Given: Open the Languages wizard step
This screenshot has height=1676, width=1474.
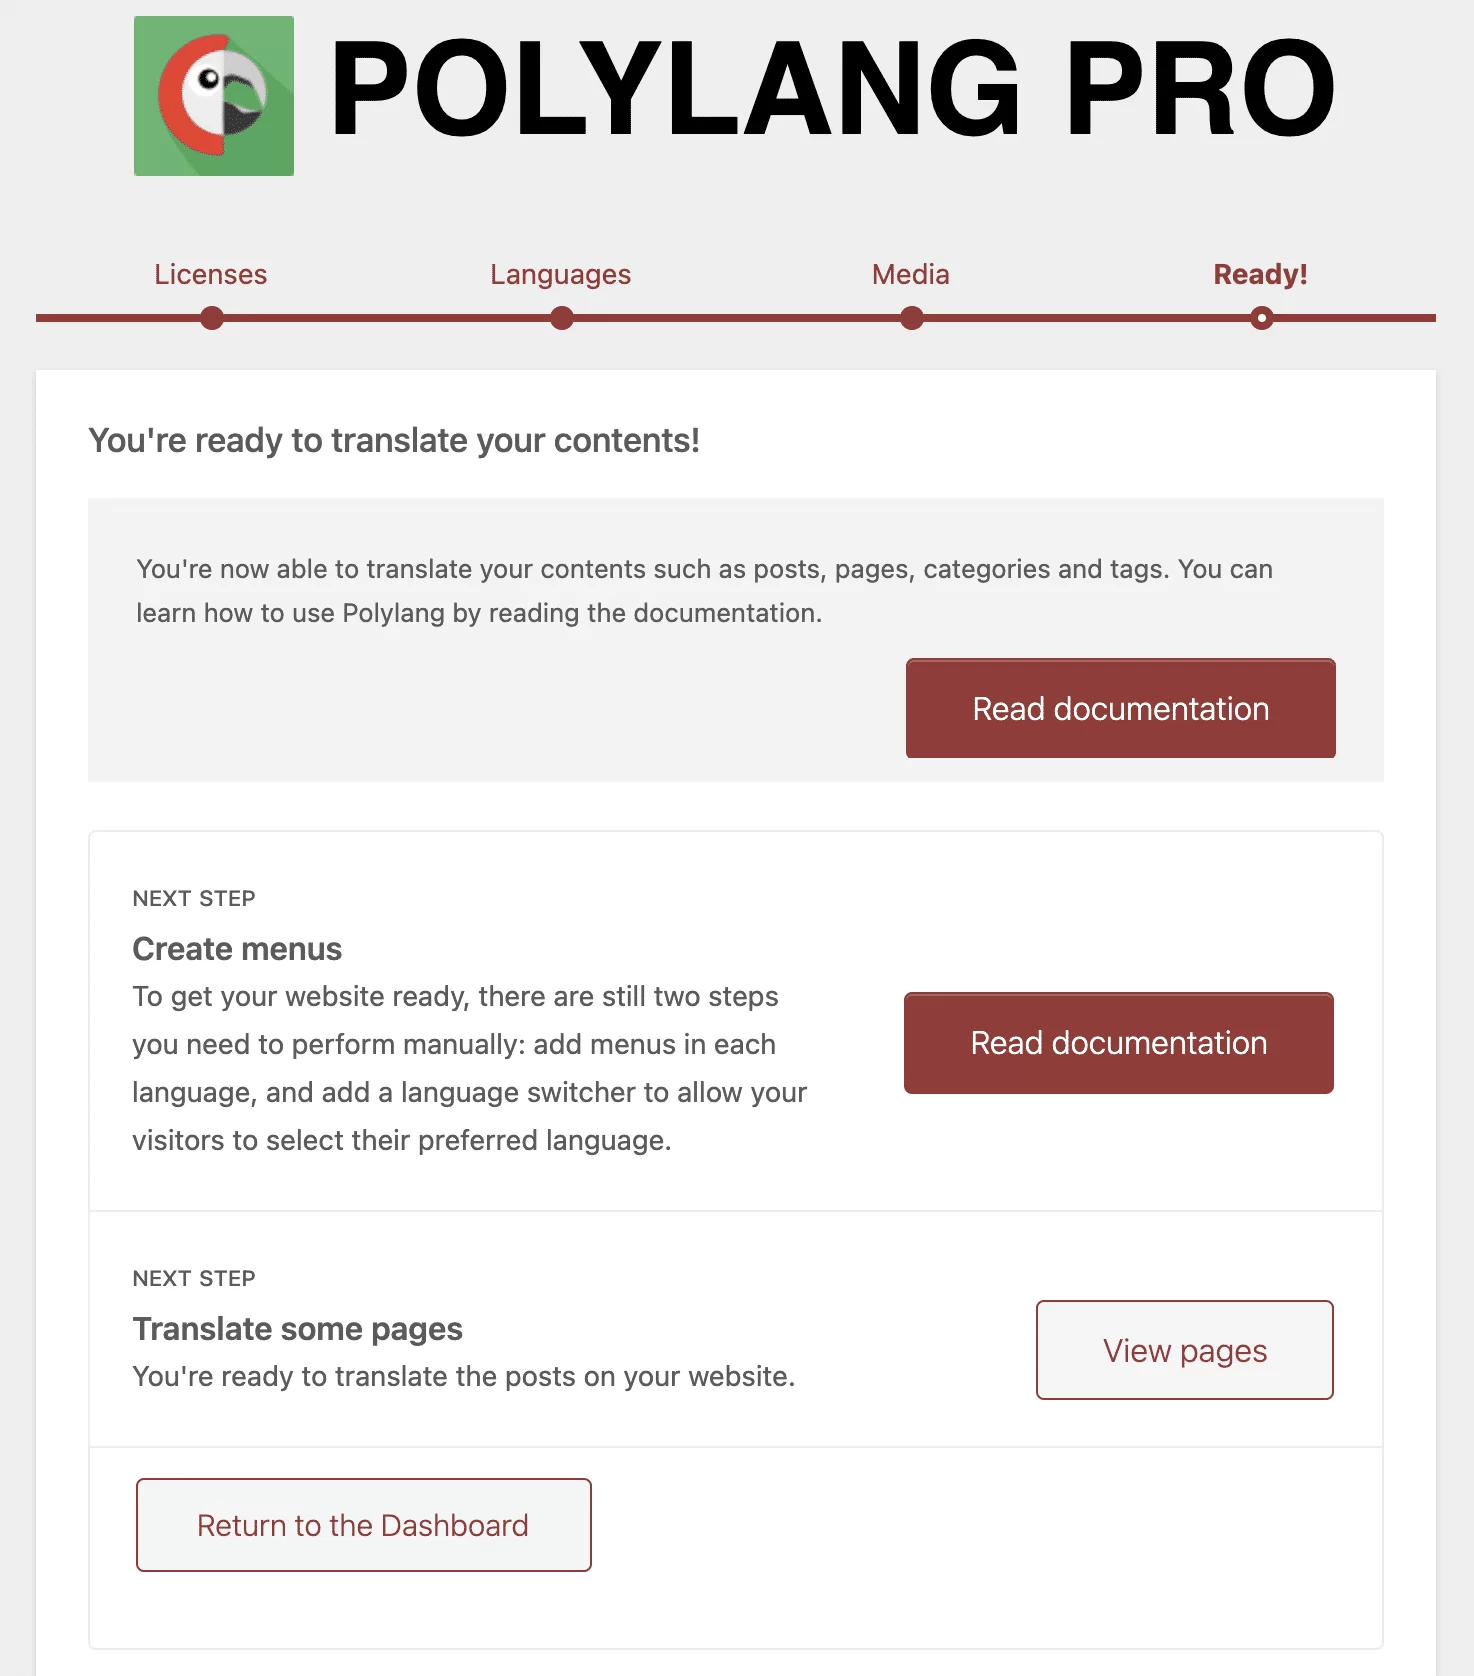Looking at the screenshot, I should click(x=560, y=274).
